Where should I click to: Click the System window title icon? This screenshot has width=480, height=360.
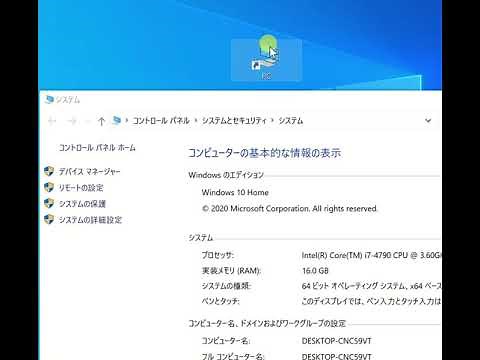coord(49,99)
